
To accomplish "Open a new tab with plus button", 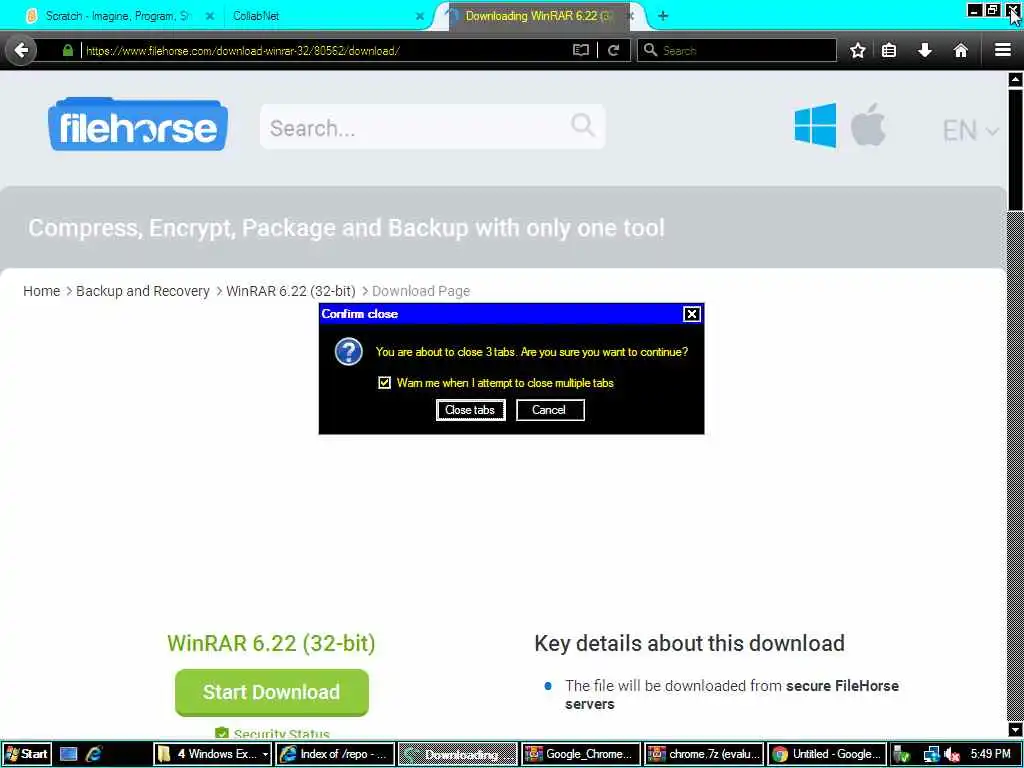I will tap(663, 16).
